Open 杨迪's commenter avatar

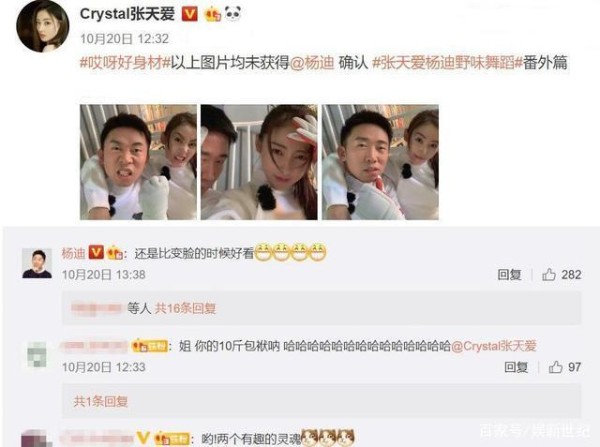[37, 263]
